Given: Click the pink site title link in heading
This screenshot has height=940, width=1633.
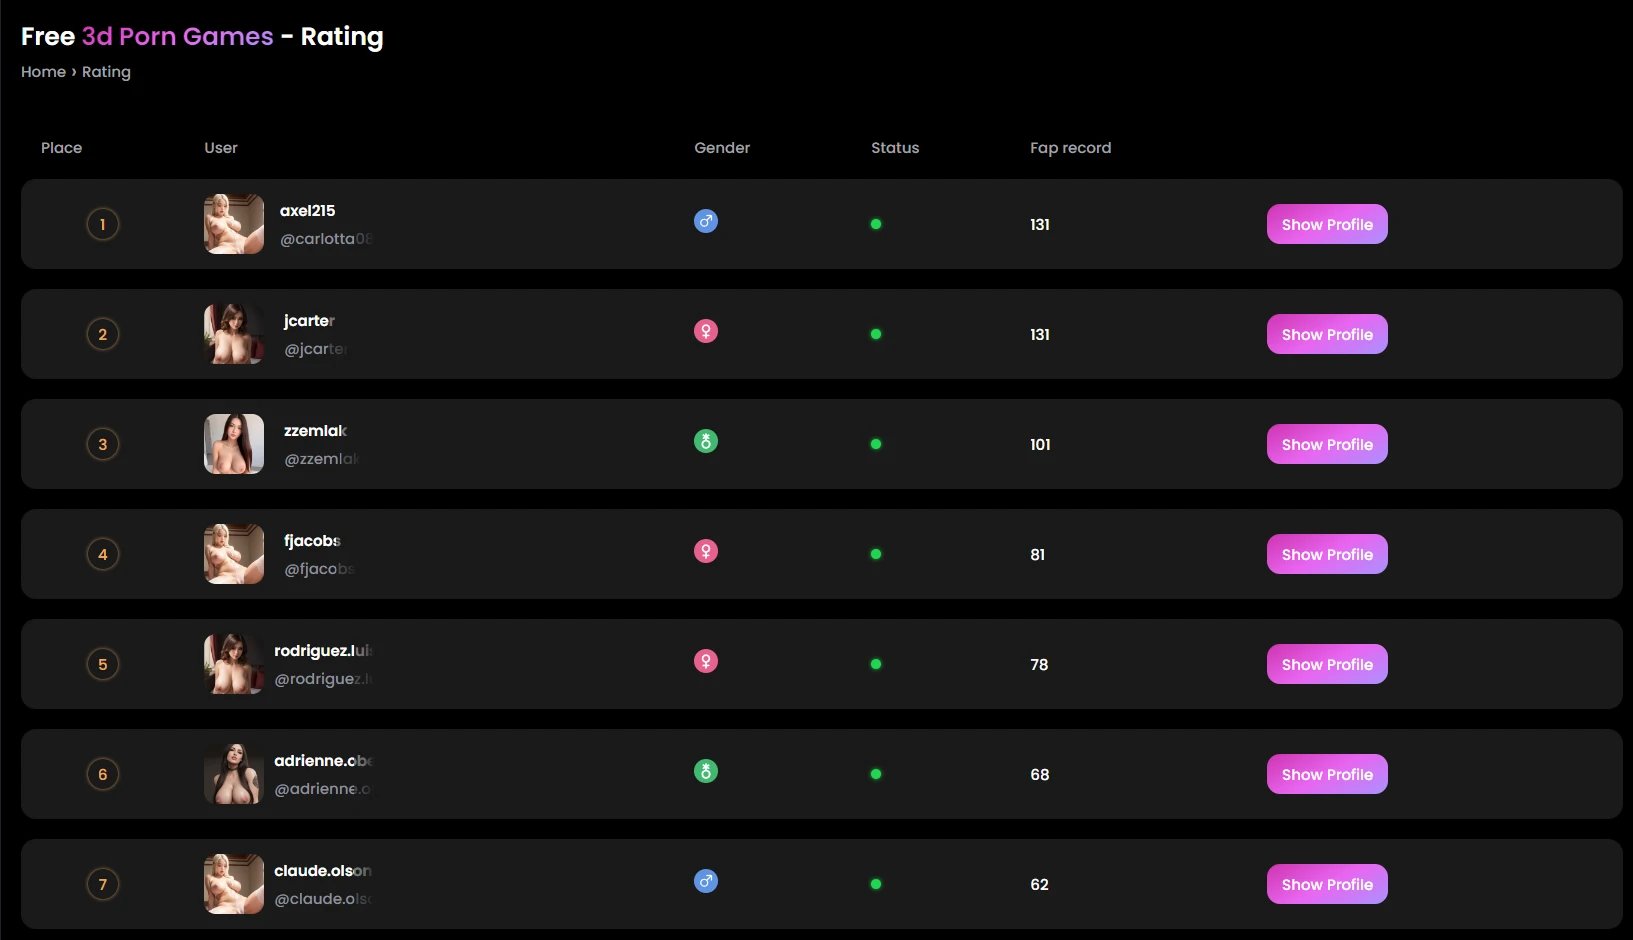Looking at the screenshot, I should tap(177, 37).
